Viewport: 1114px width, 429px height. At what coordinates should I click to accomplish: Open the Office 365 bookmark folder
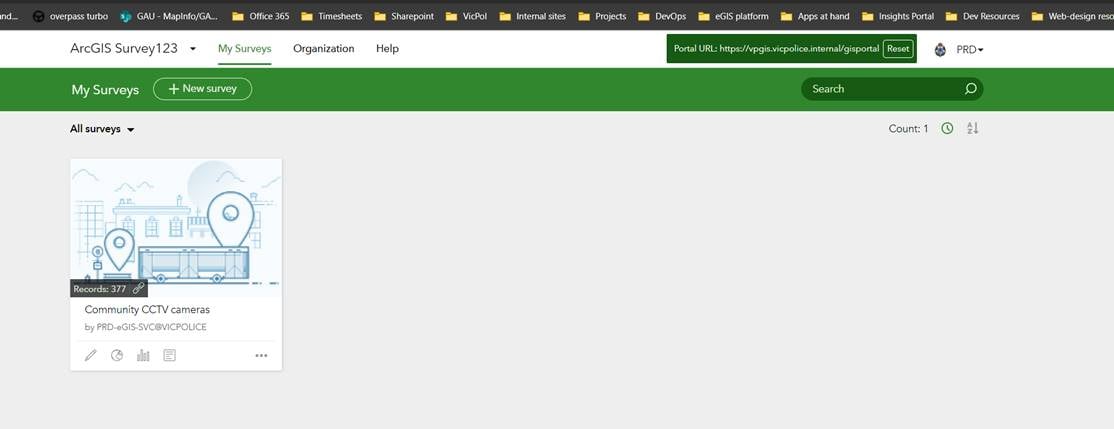[x=261, y=16]
